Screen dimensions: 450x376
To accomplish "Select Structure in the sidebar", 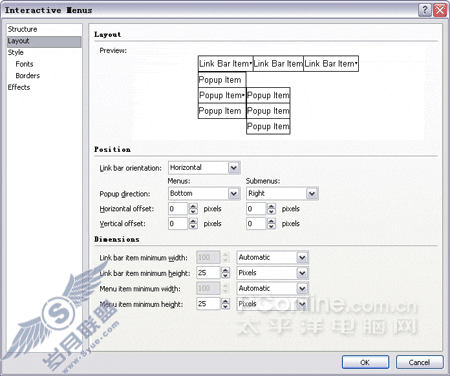I will [23, 29].
